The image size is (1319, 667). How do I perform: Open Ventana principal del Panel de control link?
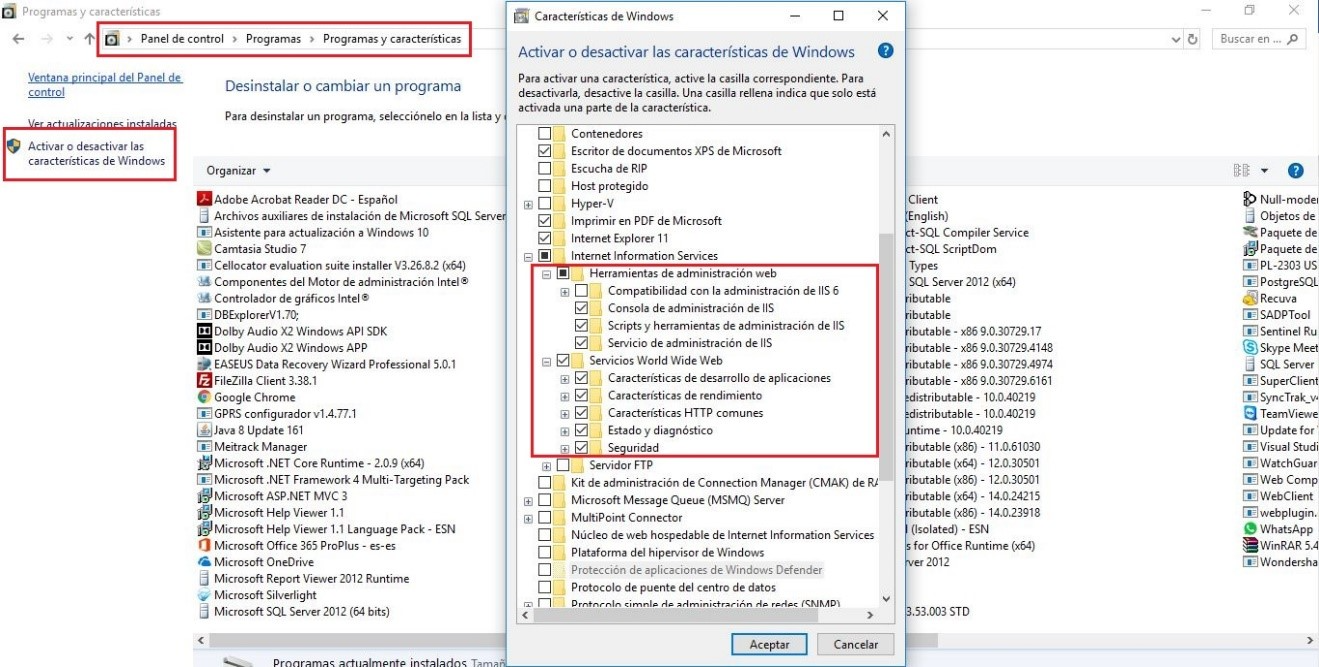pyautogui.click(x=105, y=85)
